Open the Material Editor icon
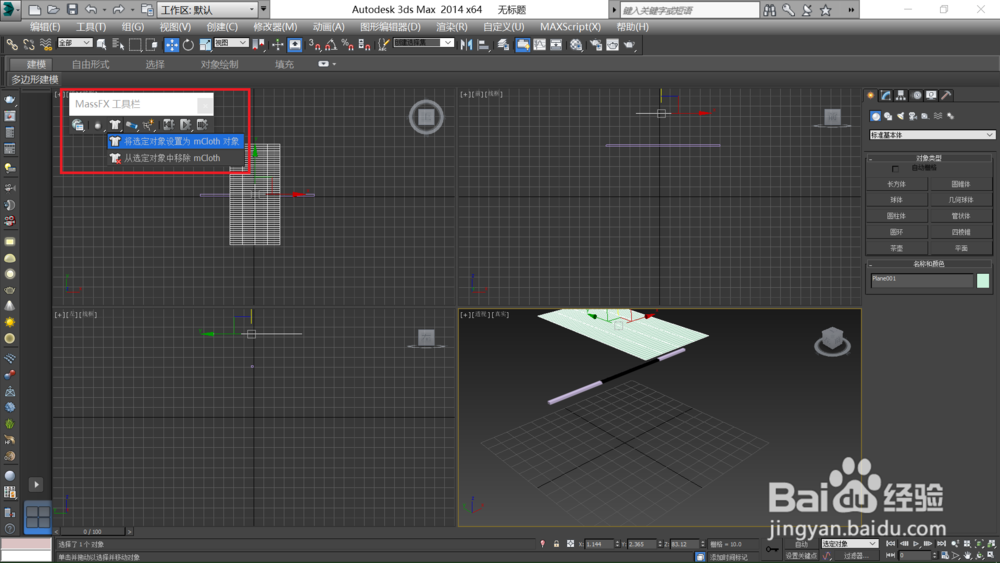This screenshot has width=1000, height=563. [x=576, y=45]
